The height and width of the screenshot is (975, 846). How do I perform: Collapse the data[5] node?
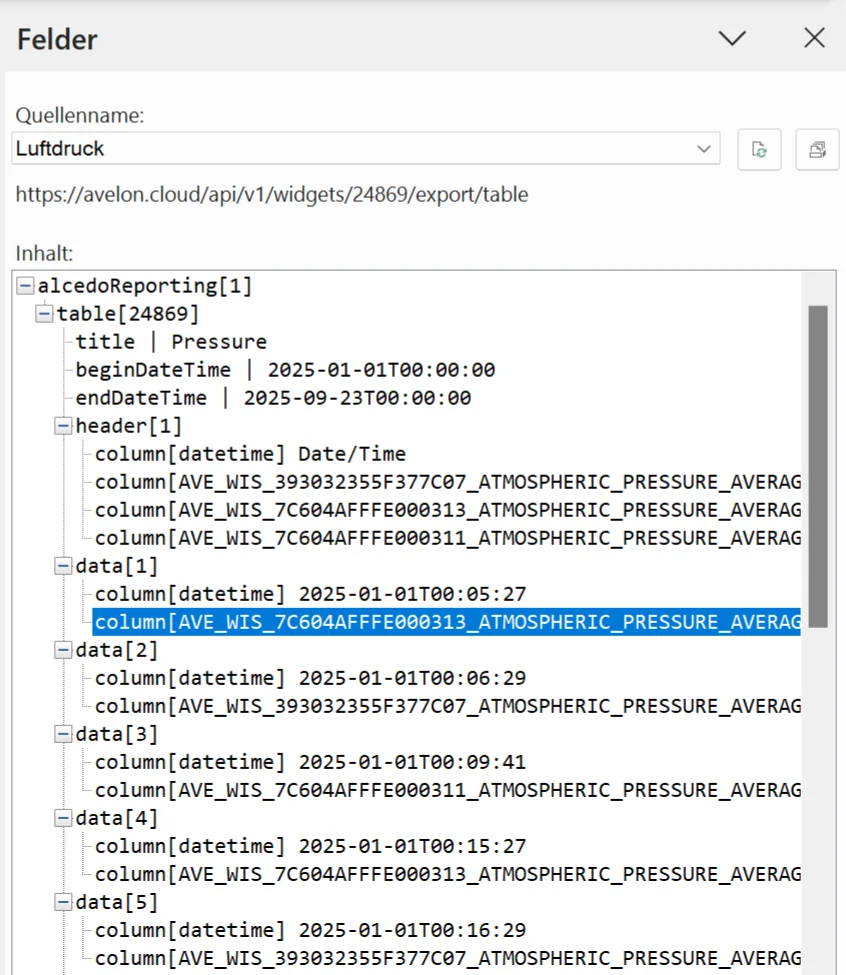point(62,901)
